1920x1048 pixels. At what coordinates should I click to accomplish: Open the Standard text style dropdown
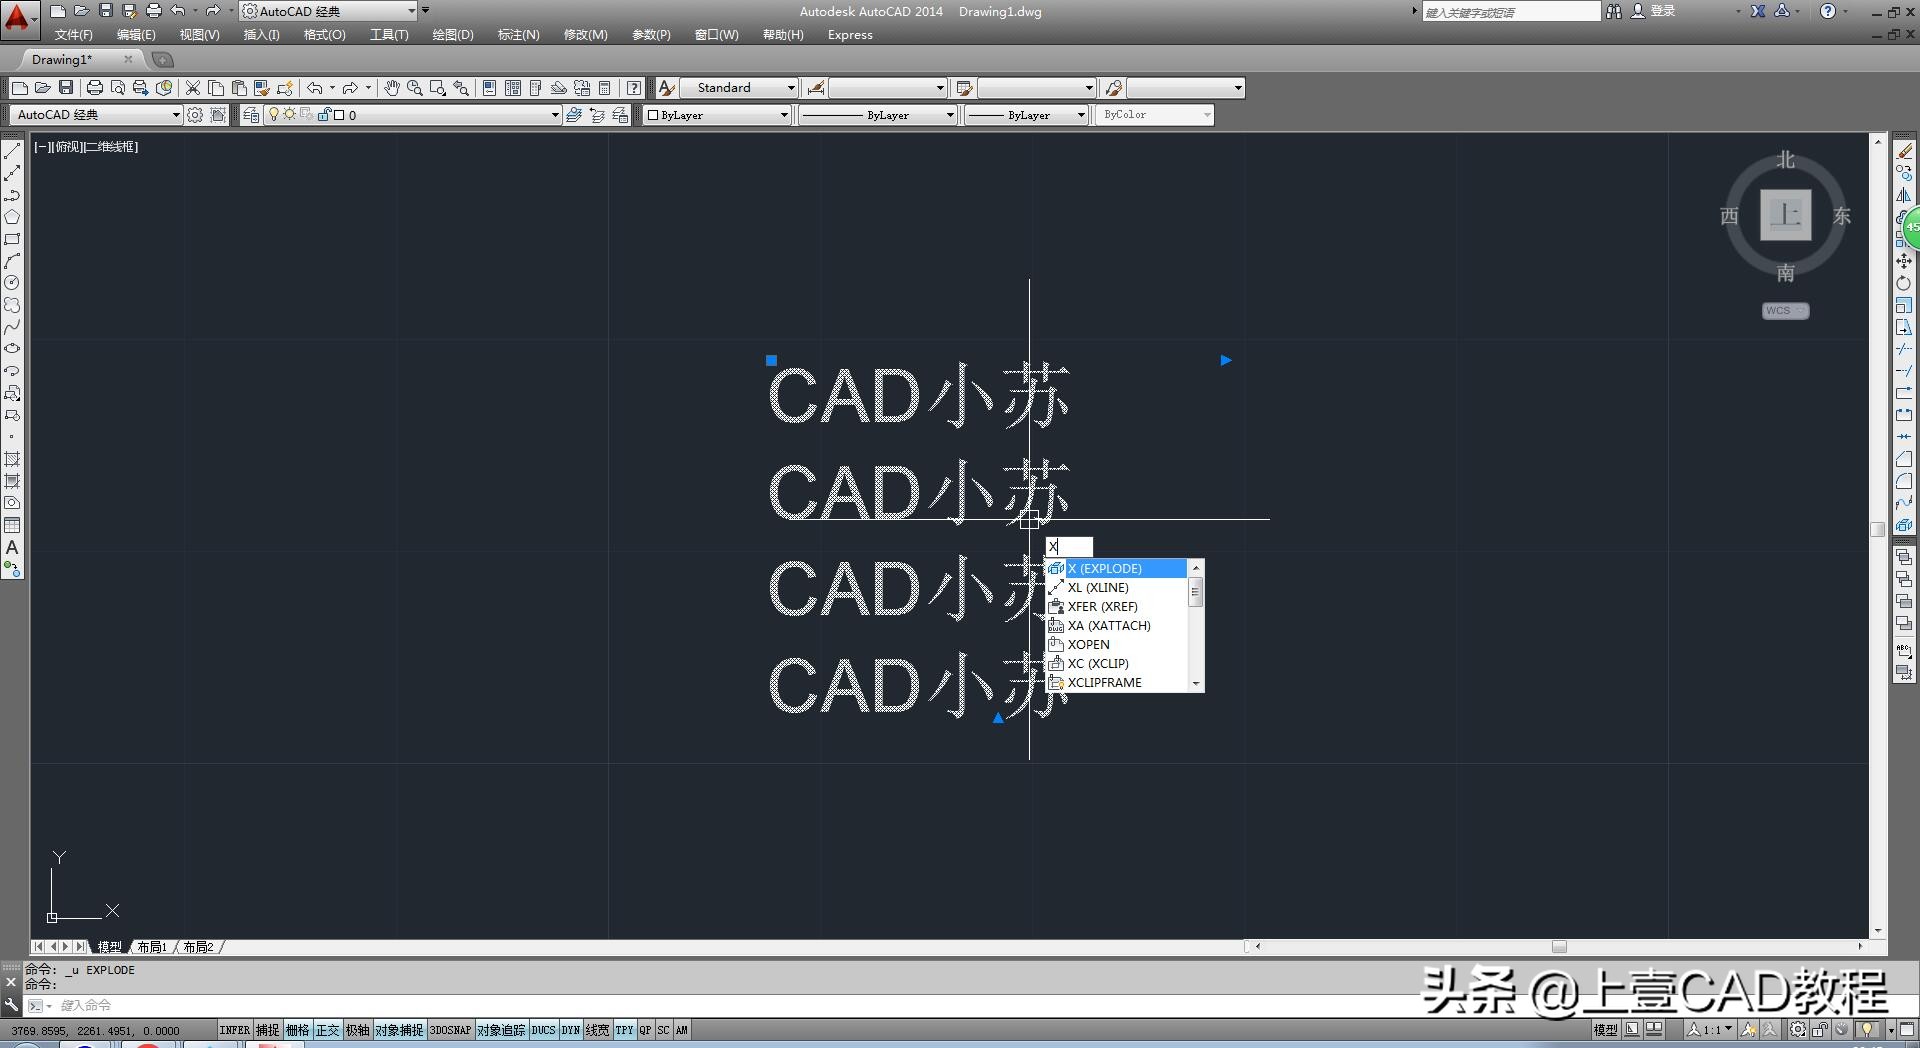tap(738, 88)
